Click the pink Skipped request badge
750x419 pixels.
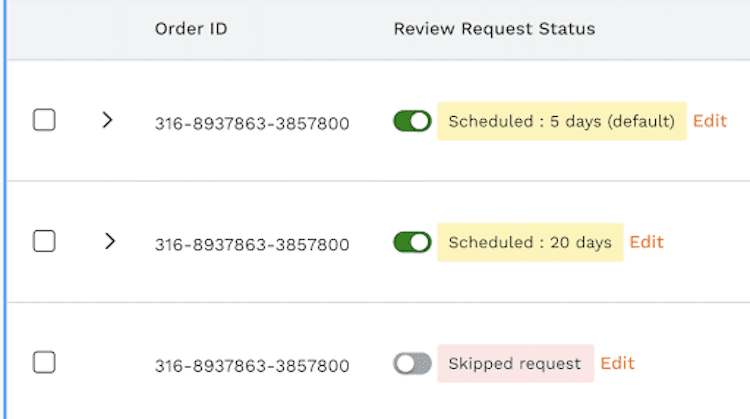pos(514,363)
